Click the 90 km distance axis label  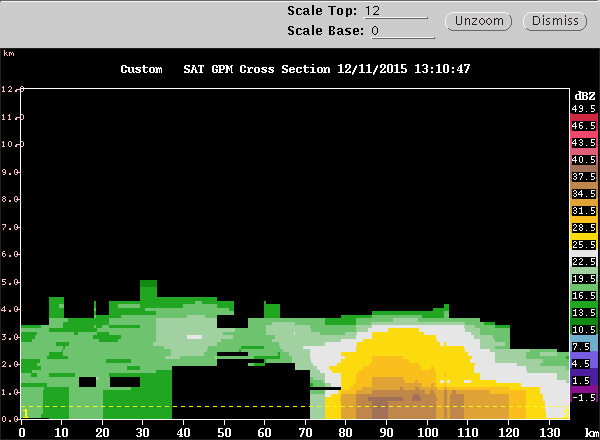pos(386,433)
